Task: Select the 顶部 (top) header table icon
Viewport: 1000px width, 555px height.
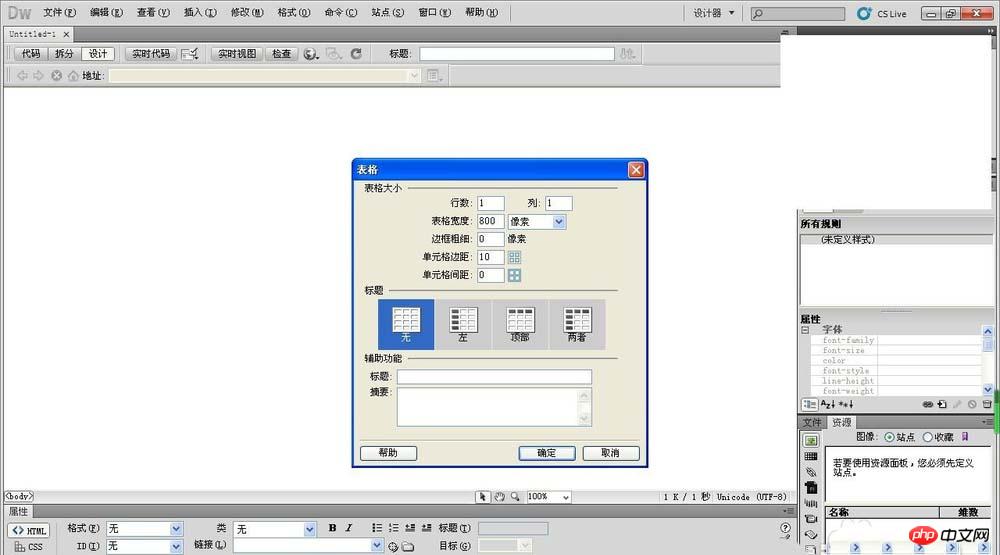Action: click(520, 324)
